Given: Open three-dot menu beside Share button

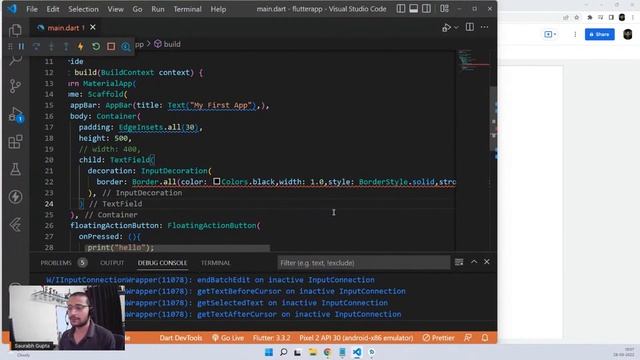Looking at the screenshot, I should point(575,34).
